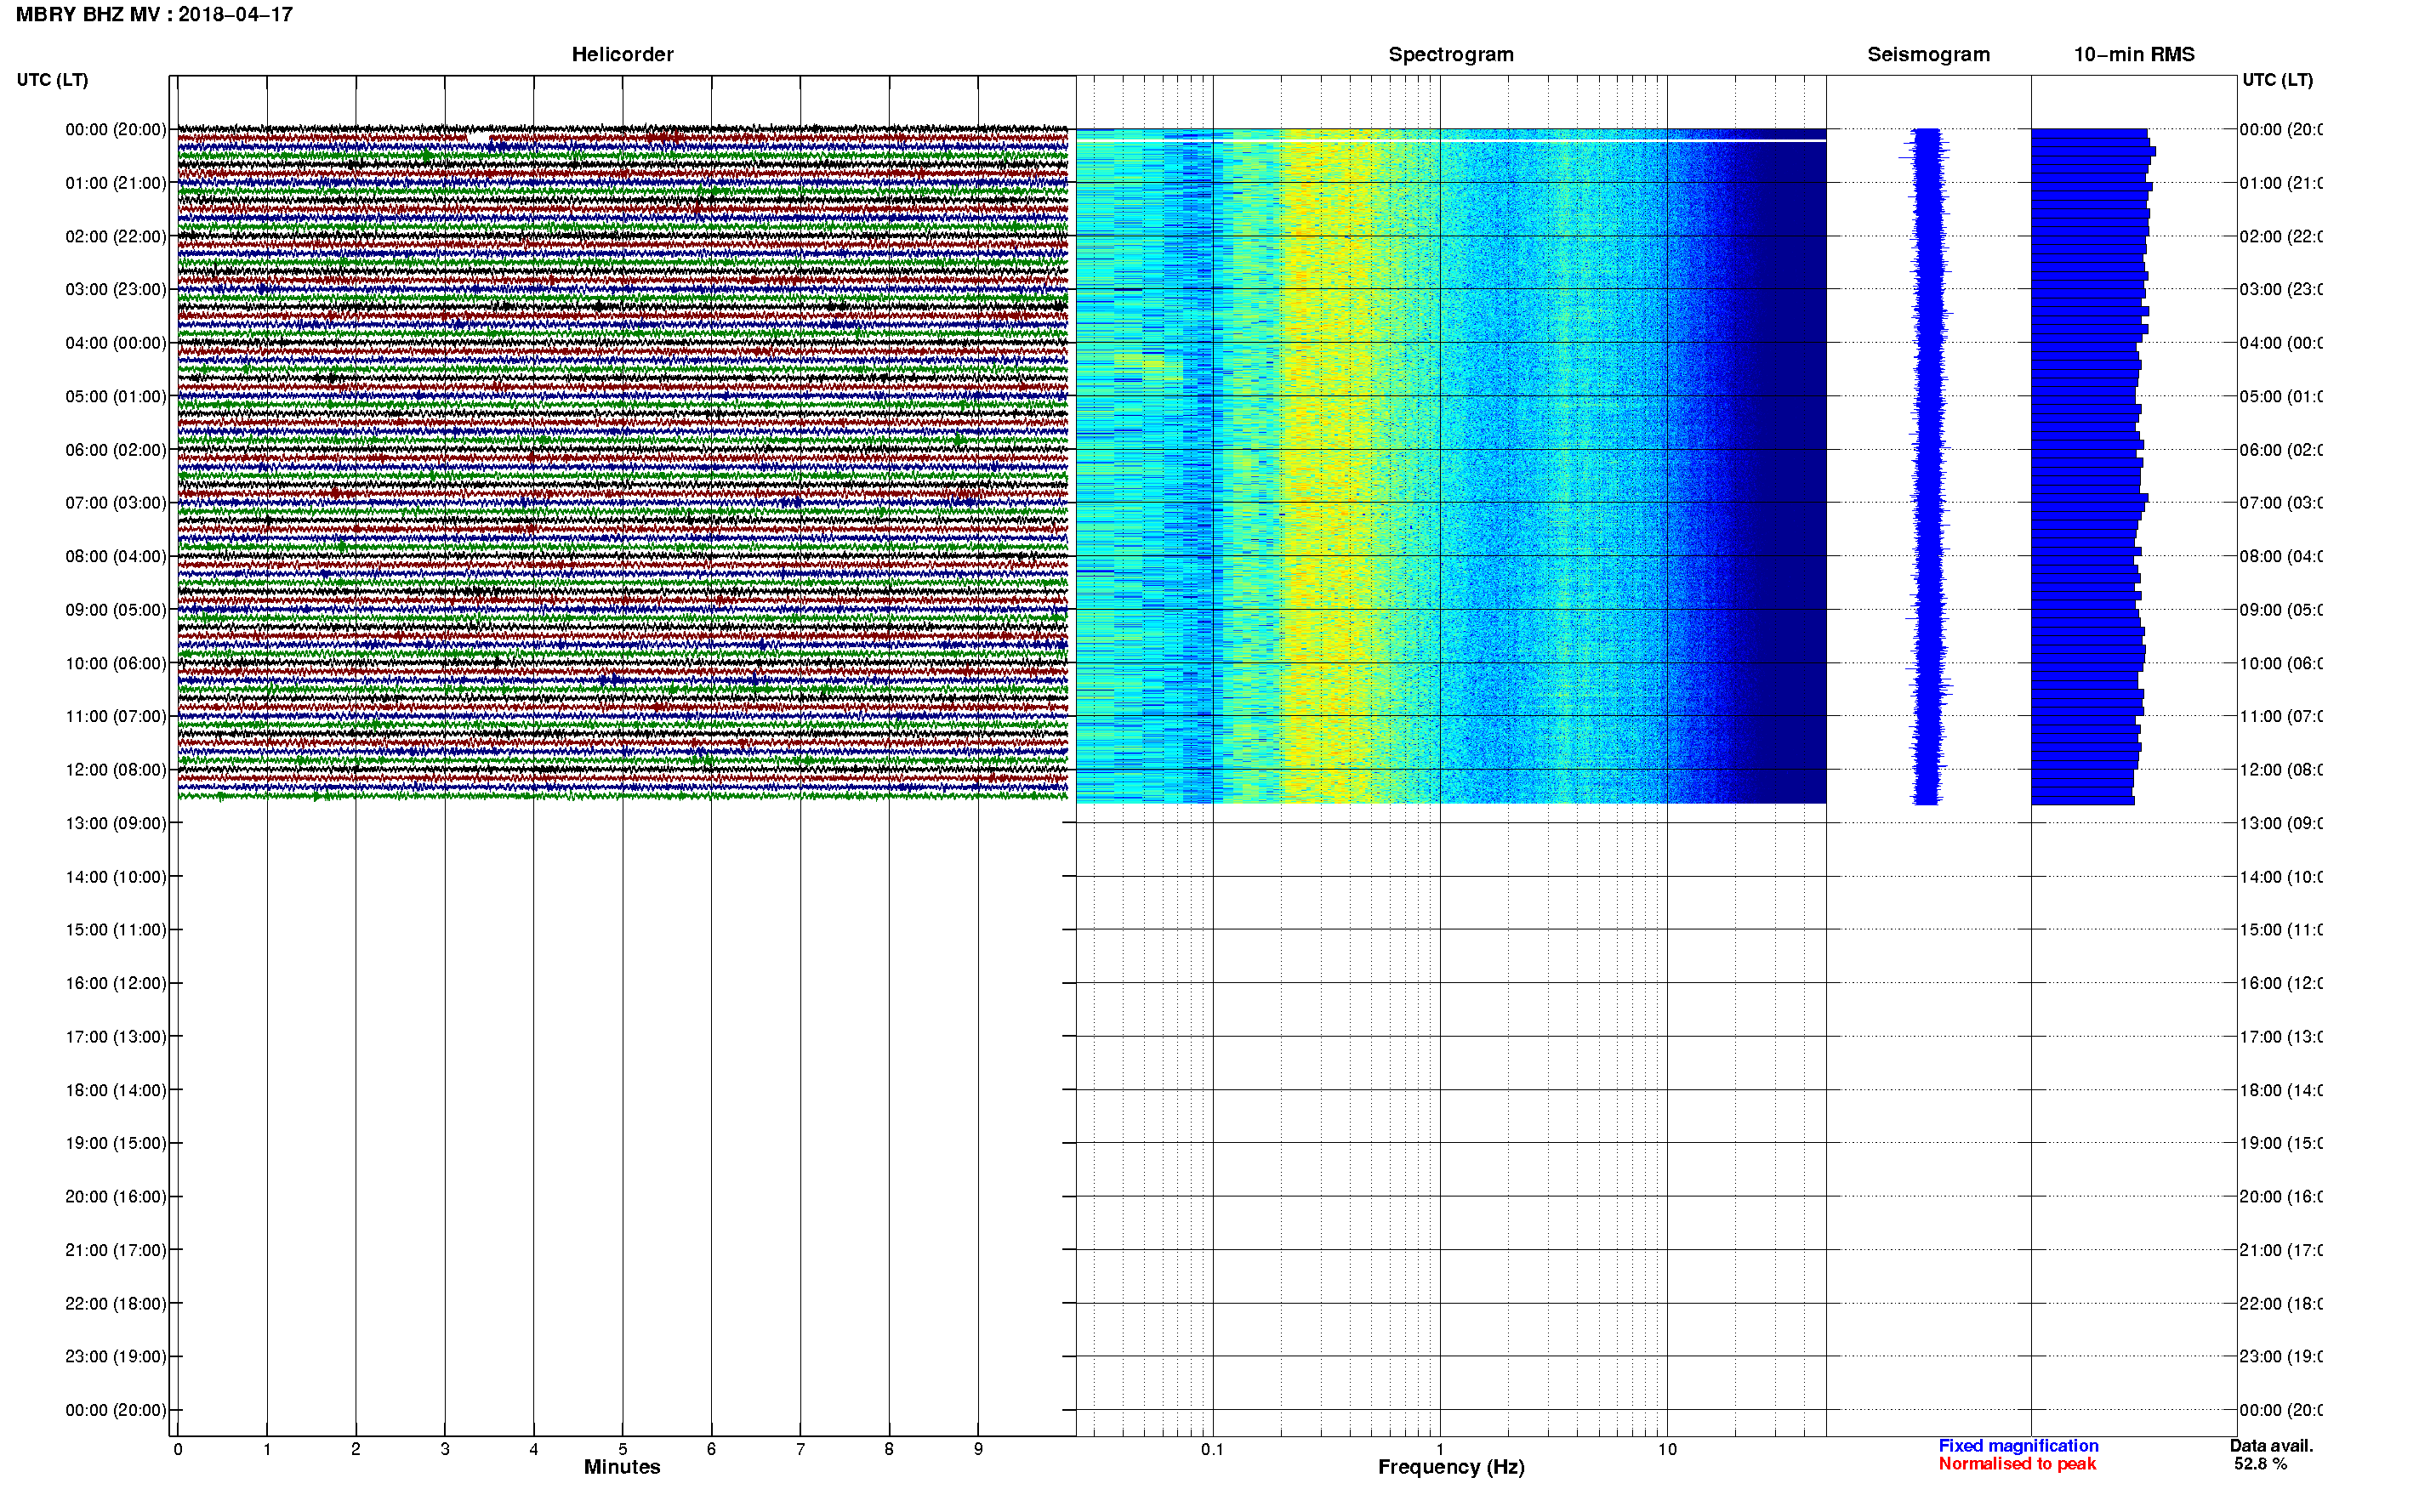The height and width of the screenshot is (1512, 2419).
Task: Click left time label '21:00 (17:00)'
Action: click(x=116, y=1251)
